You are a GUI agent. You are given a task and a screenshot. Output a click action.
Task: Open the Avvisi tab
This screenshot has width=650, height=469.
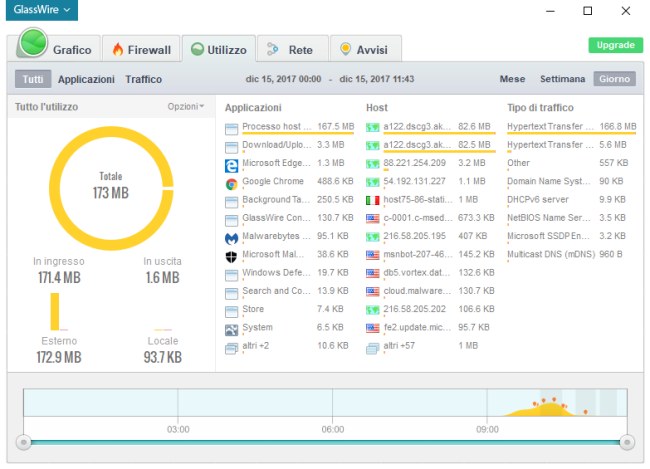point(366,49)
